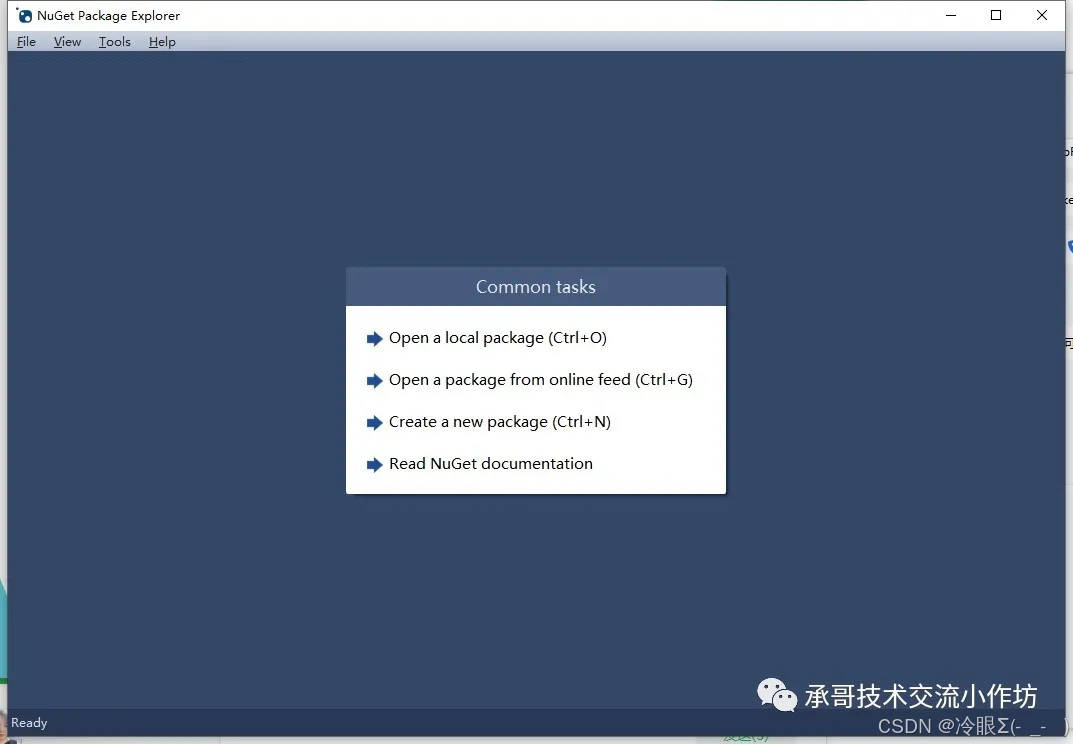Click Create a new package (Ctrl+N)

click(500, 422)
